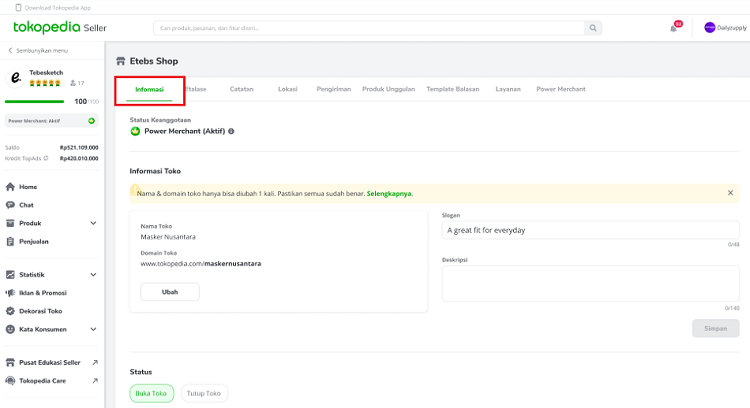Click the Saldo value Rp521.109.000
Screen dimensions: 750x408
pyautogui.click(x=79, y=148)
